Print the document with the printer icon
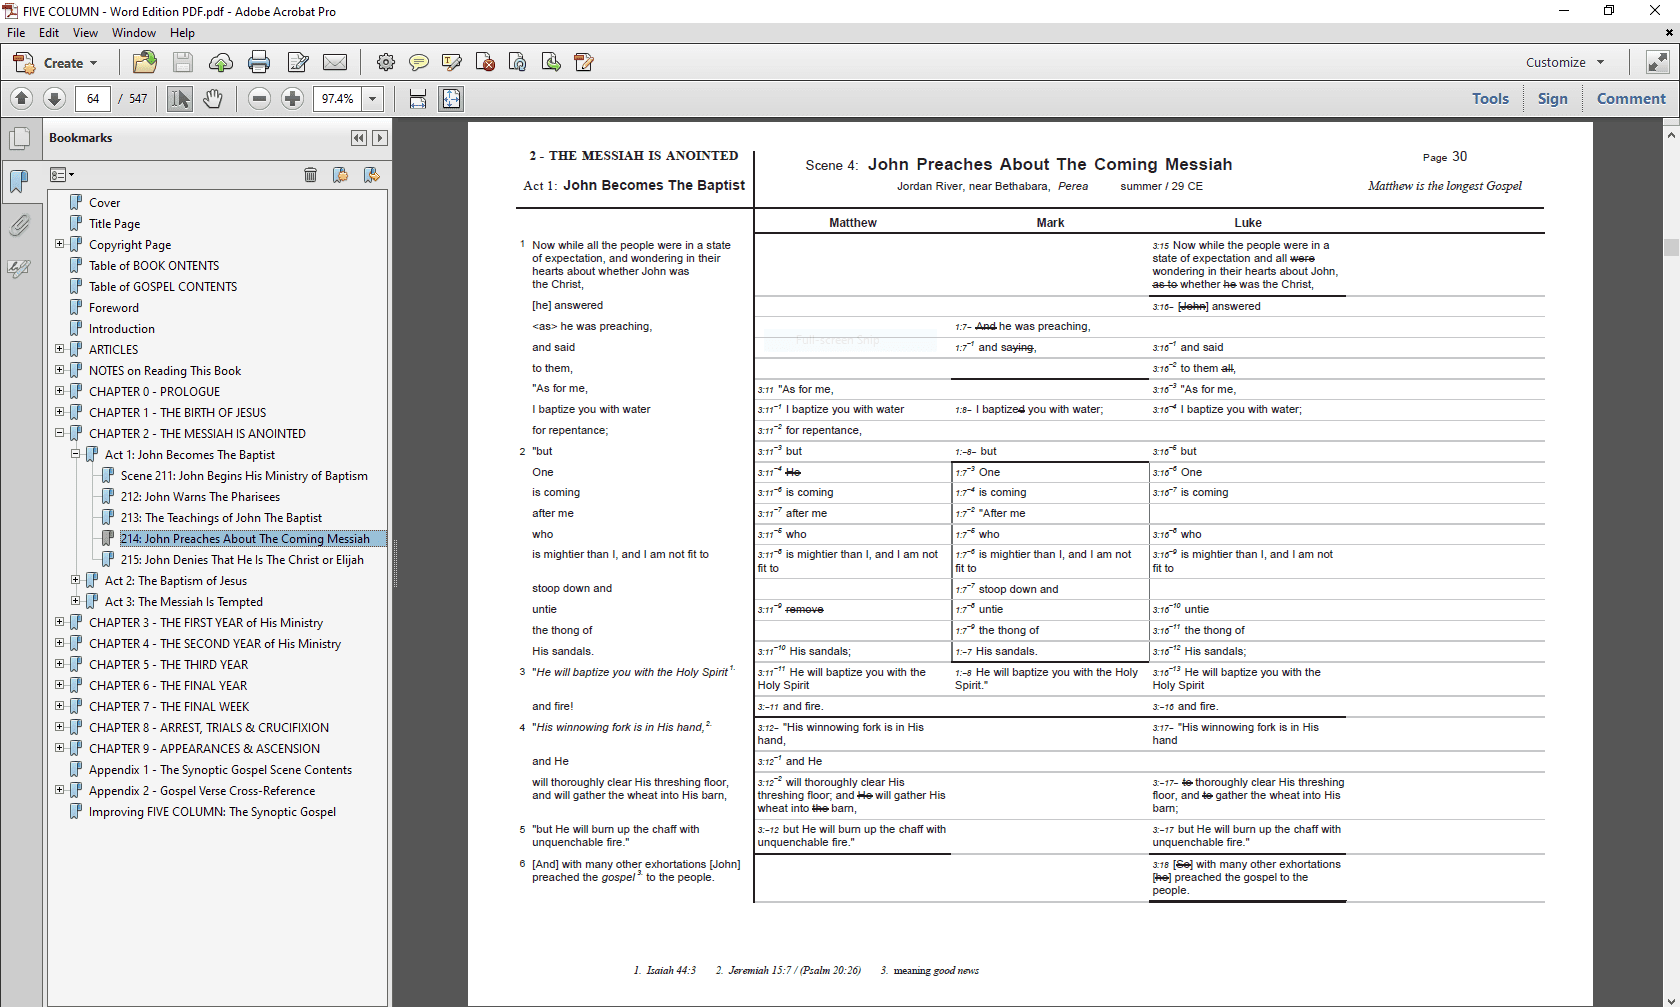1680x1007 pixels. coord(259,62)
